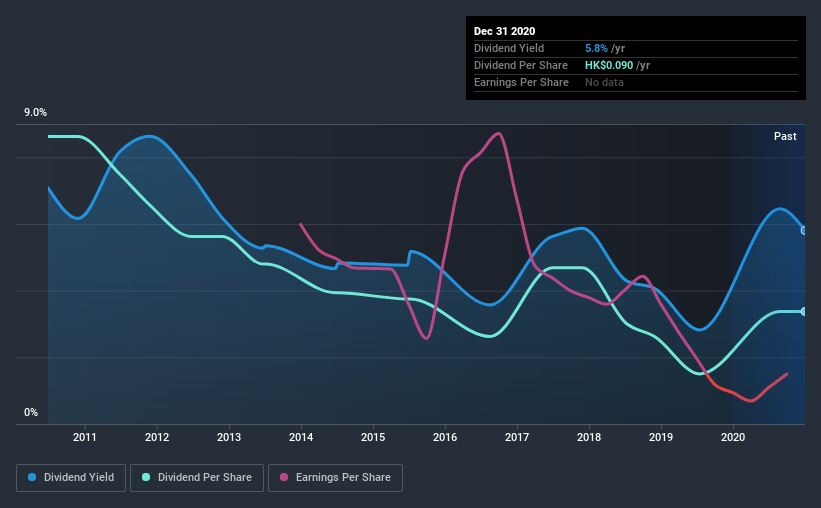
Task: Click the 5.8% dividend yield value
Action: (x=596, y=48)
